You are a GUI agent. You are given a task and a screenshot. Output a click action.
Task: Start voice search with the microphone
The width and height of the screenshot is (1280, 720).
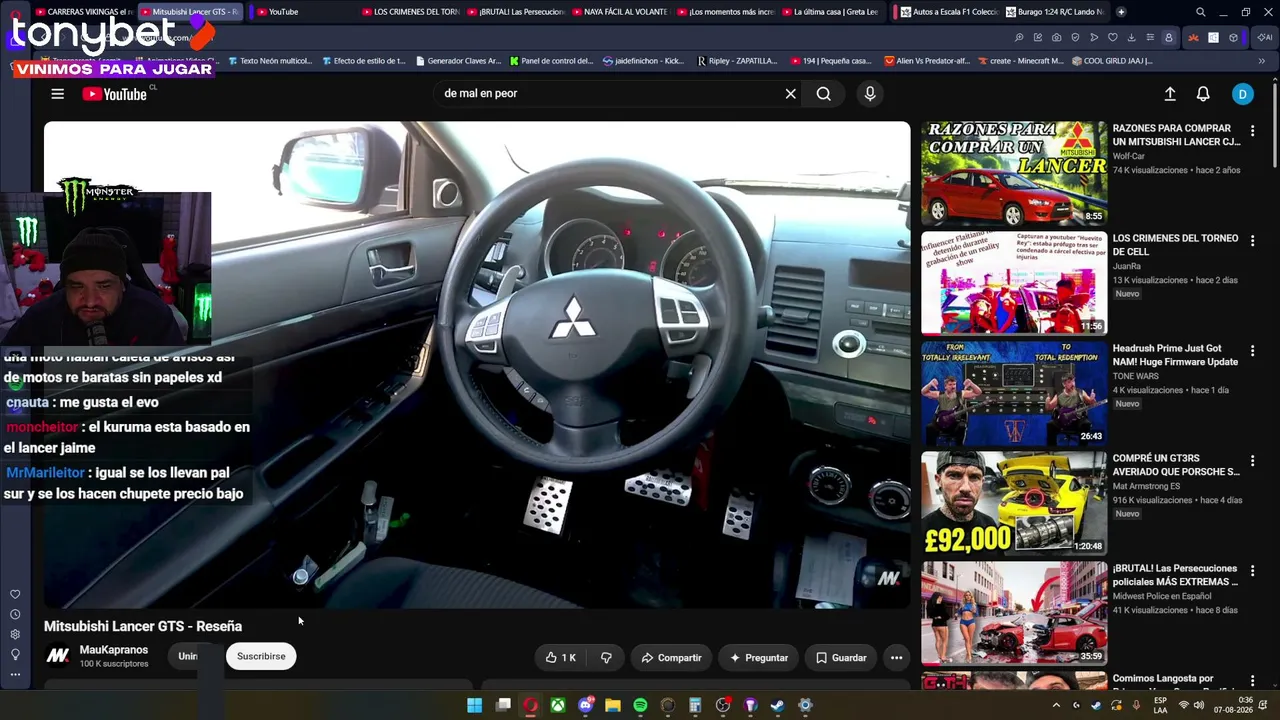click(x=870, y=94)
